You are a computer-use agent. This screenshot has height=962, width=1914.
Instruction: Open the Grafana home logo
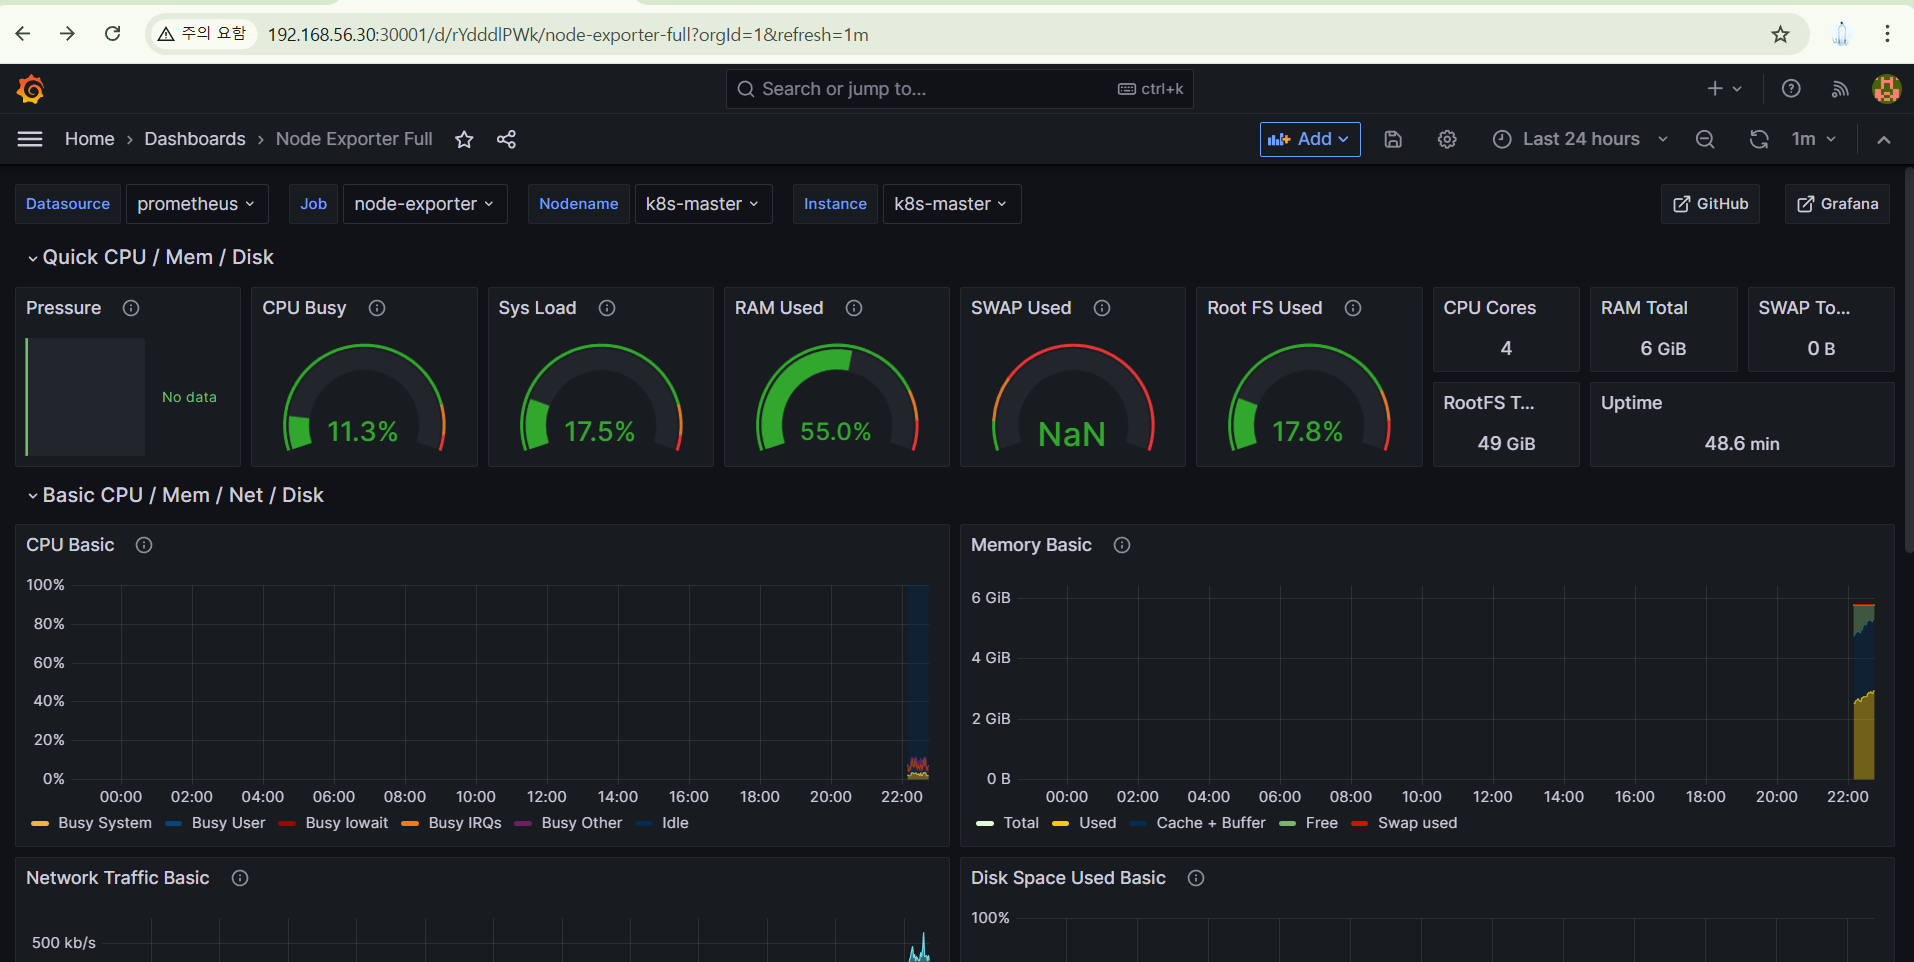point(31,89)
